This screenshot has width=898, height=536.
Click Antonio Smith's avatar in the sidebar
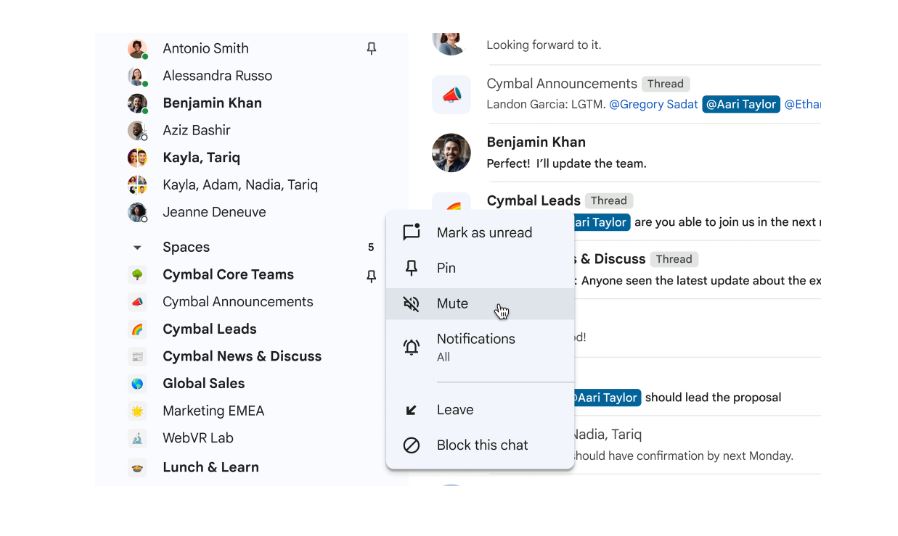coord(137,49)
